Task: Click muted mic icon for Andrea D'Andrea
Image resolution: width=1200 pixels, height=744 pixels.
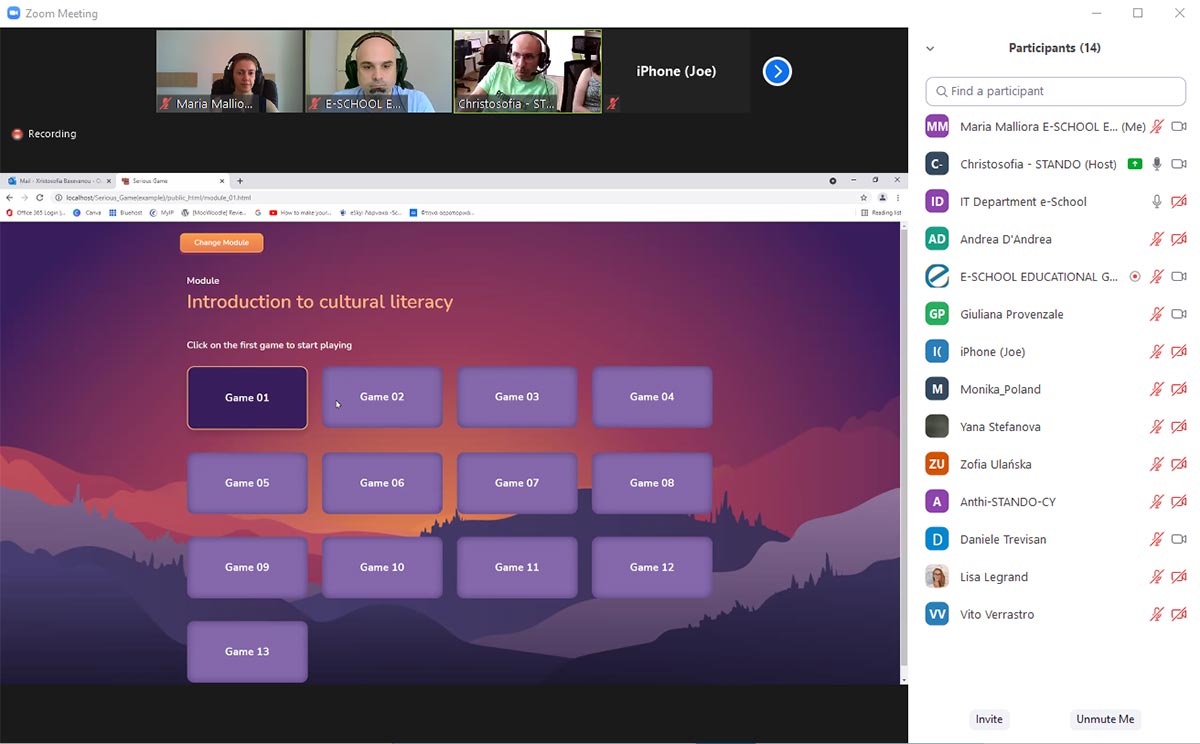Action: coord(1157,239)
